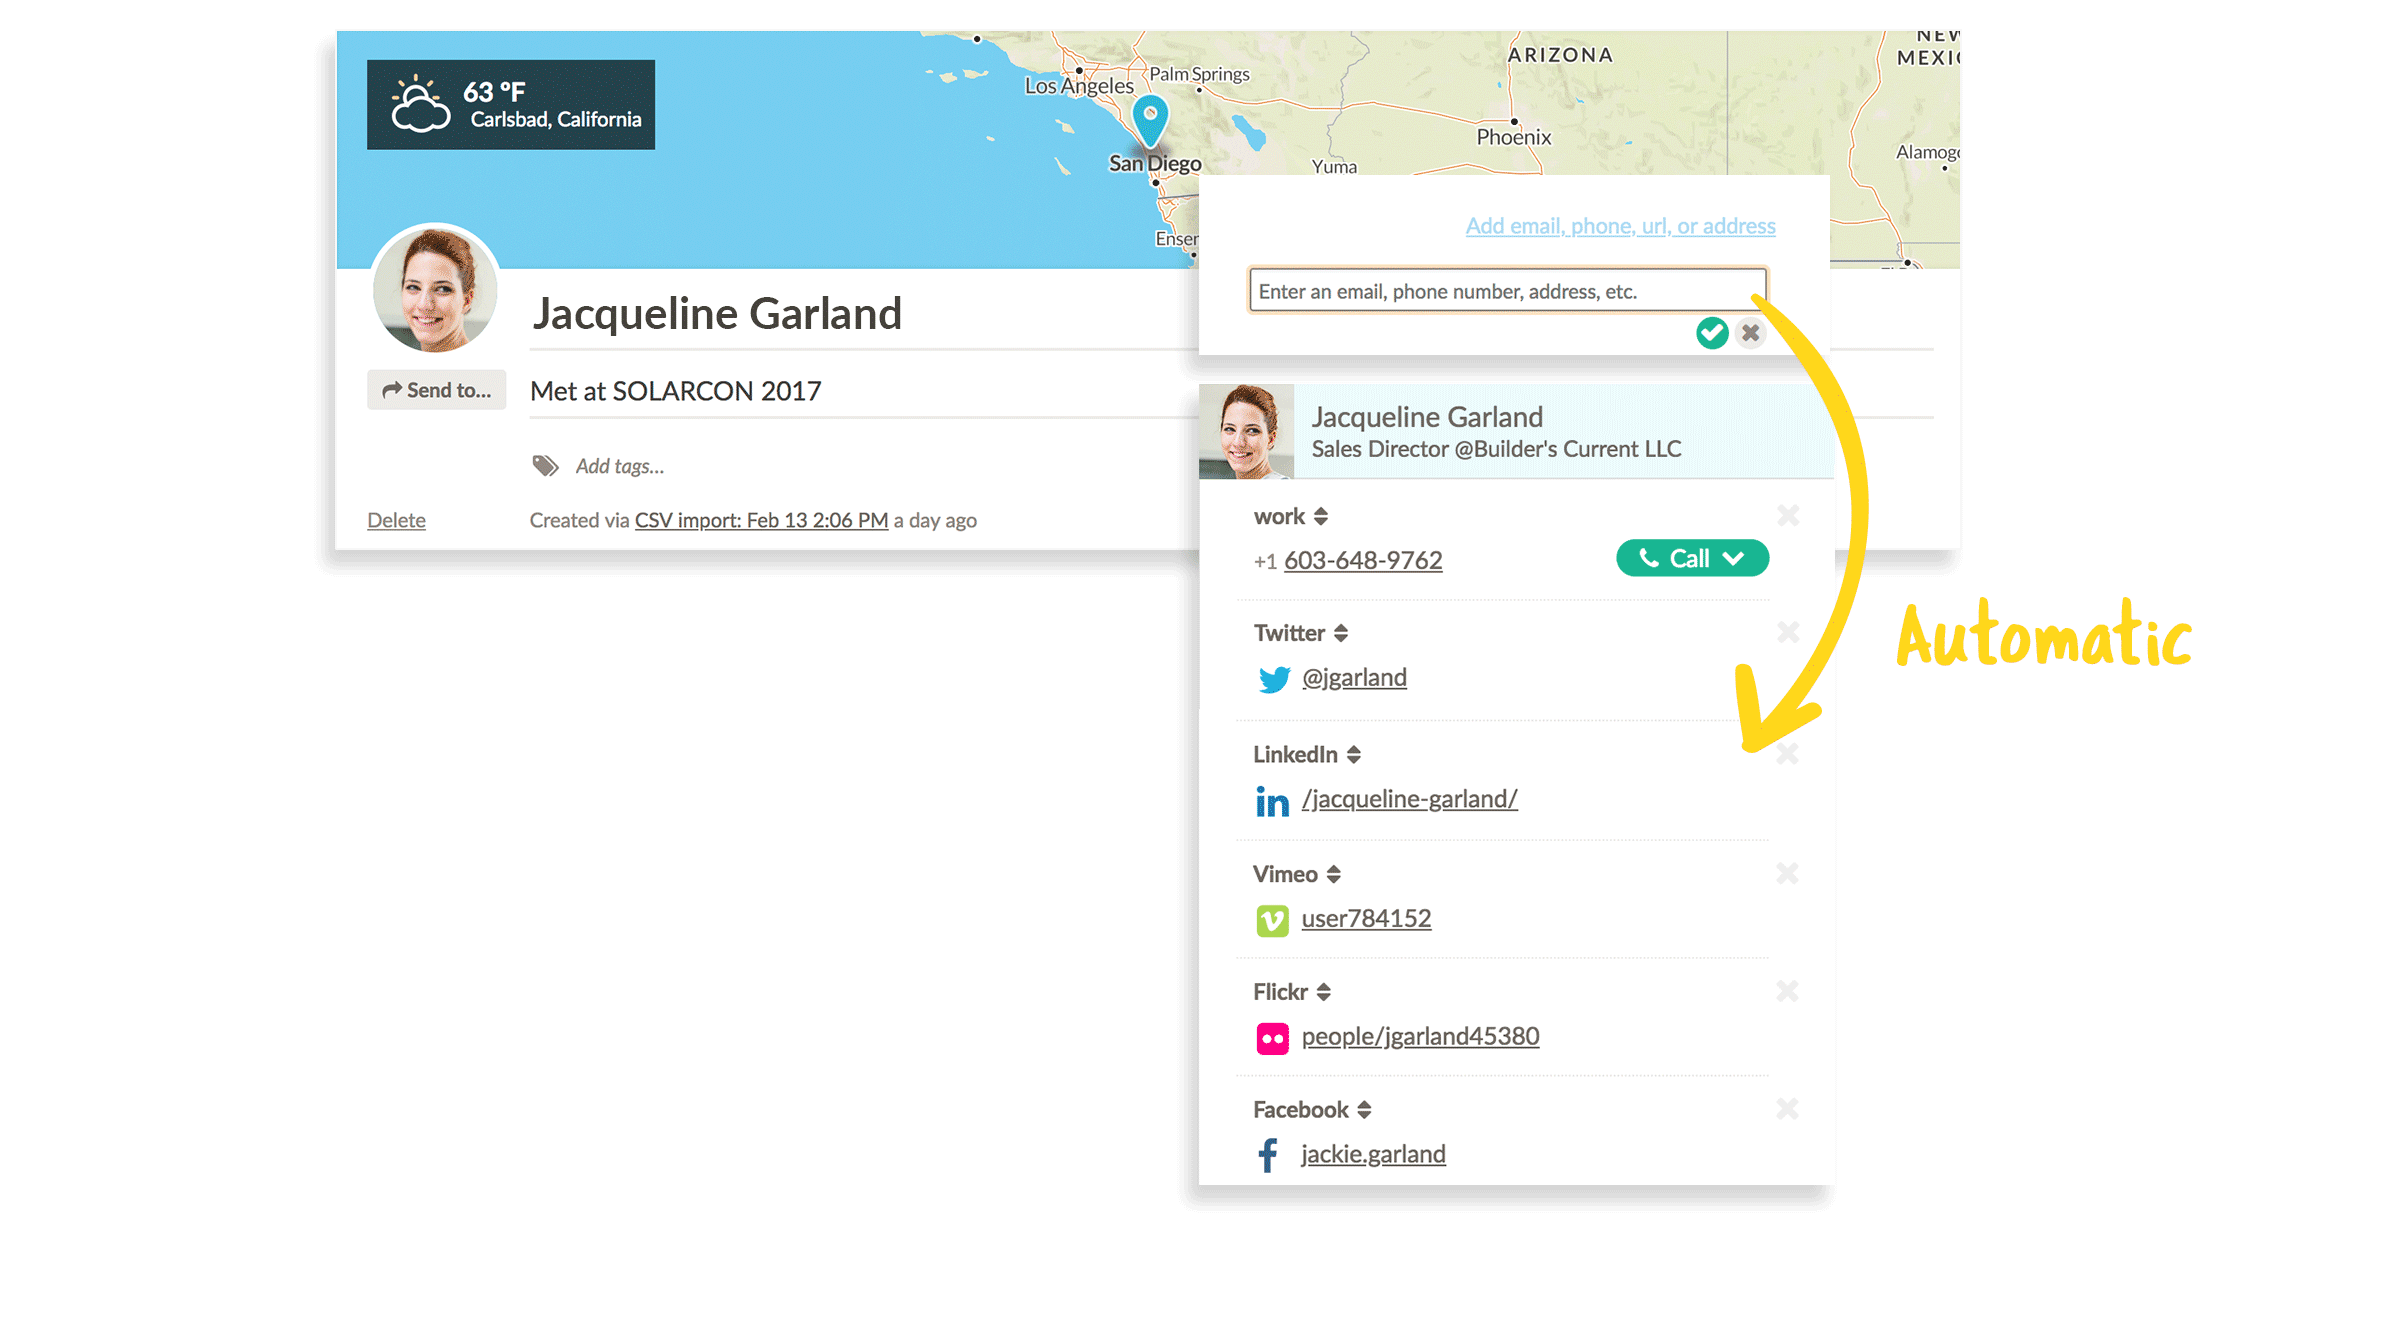
Task: Click the green Vimeo icon
Action: (x=1272, y=920)
